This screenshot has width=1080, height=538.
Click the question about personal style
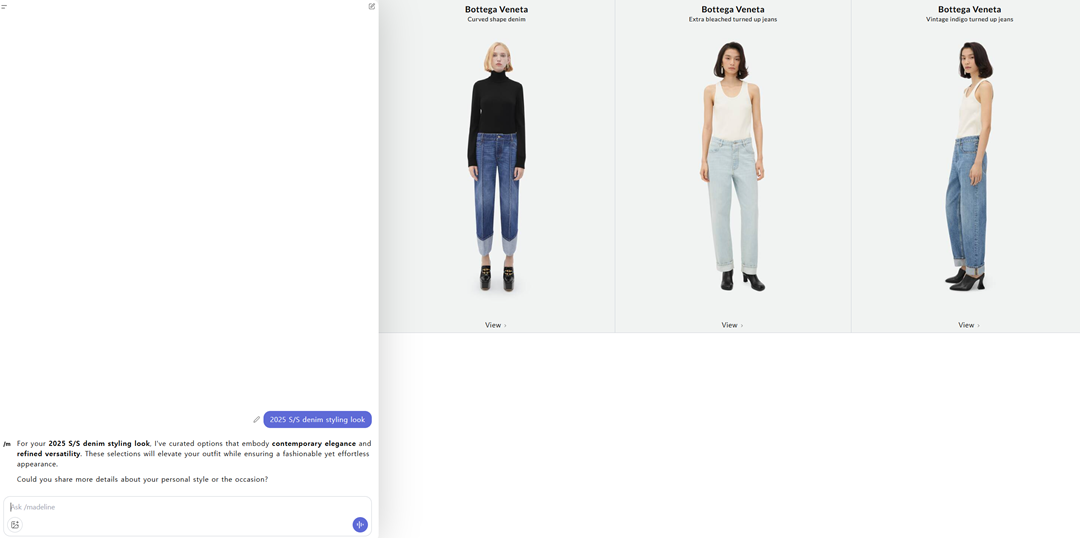tap(143, 479)
